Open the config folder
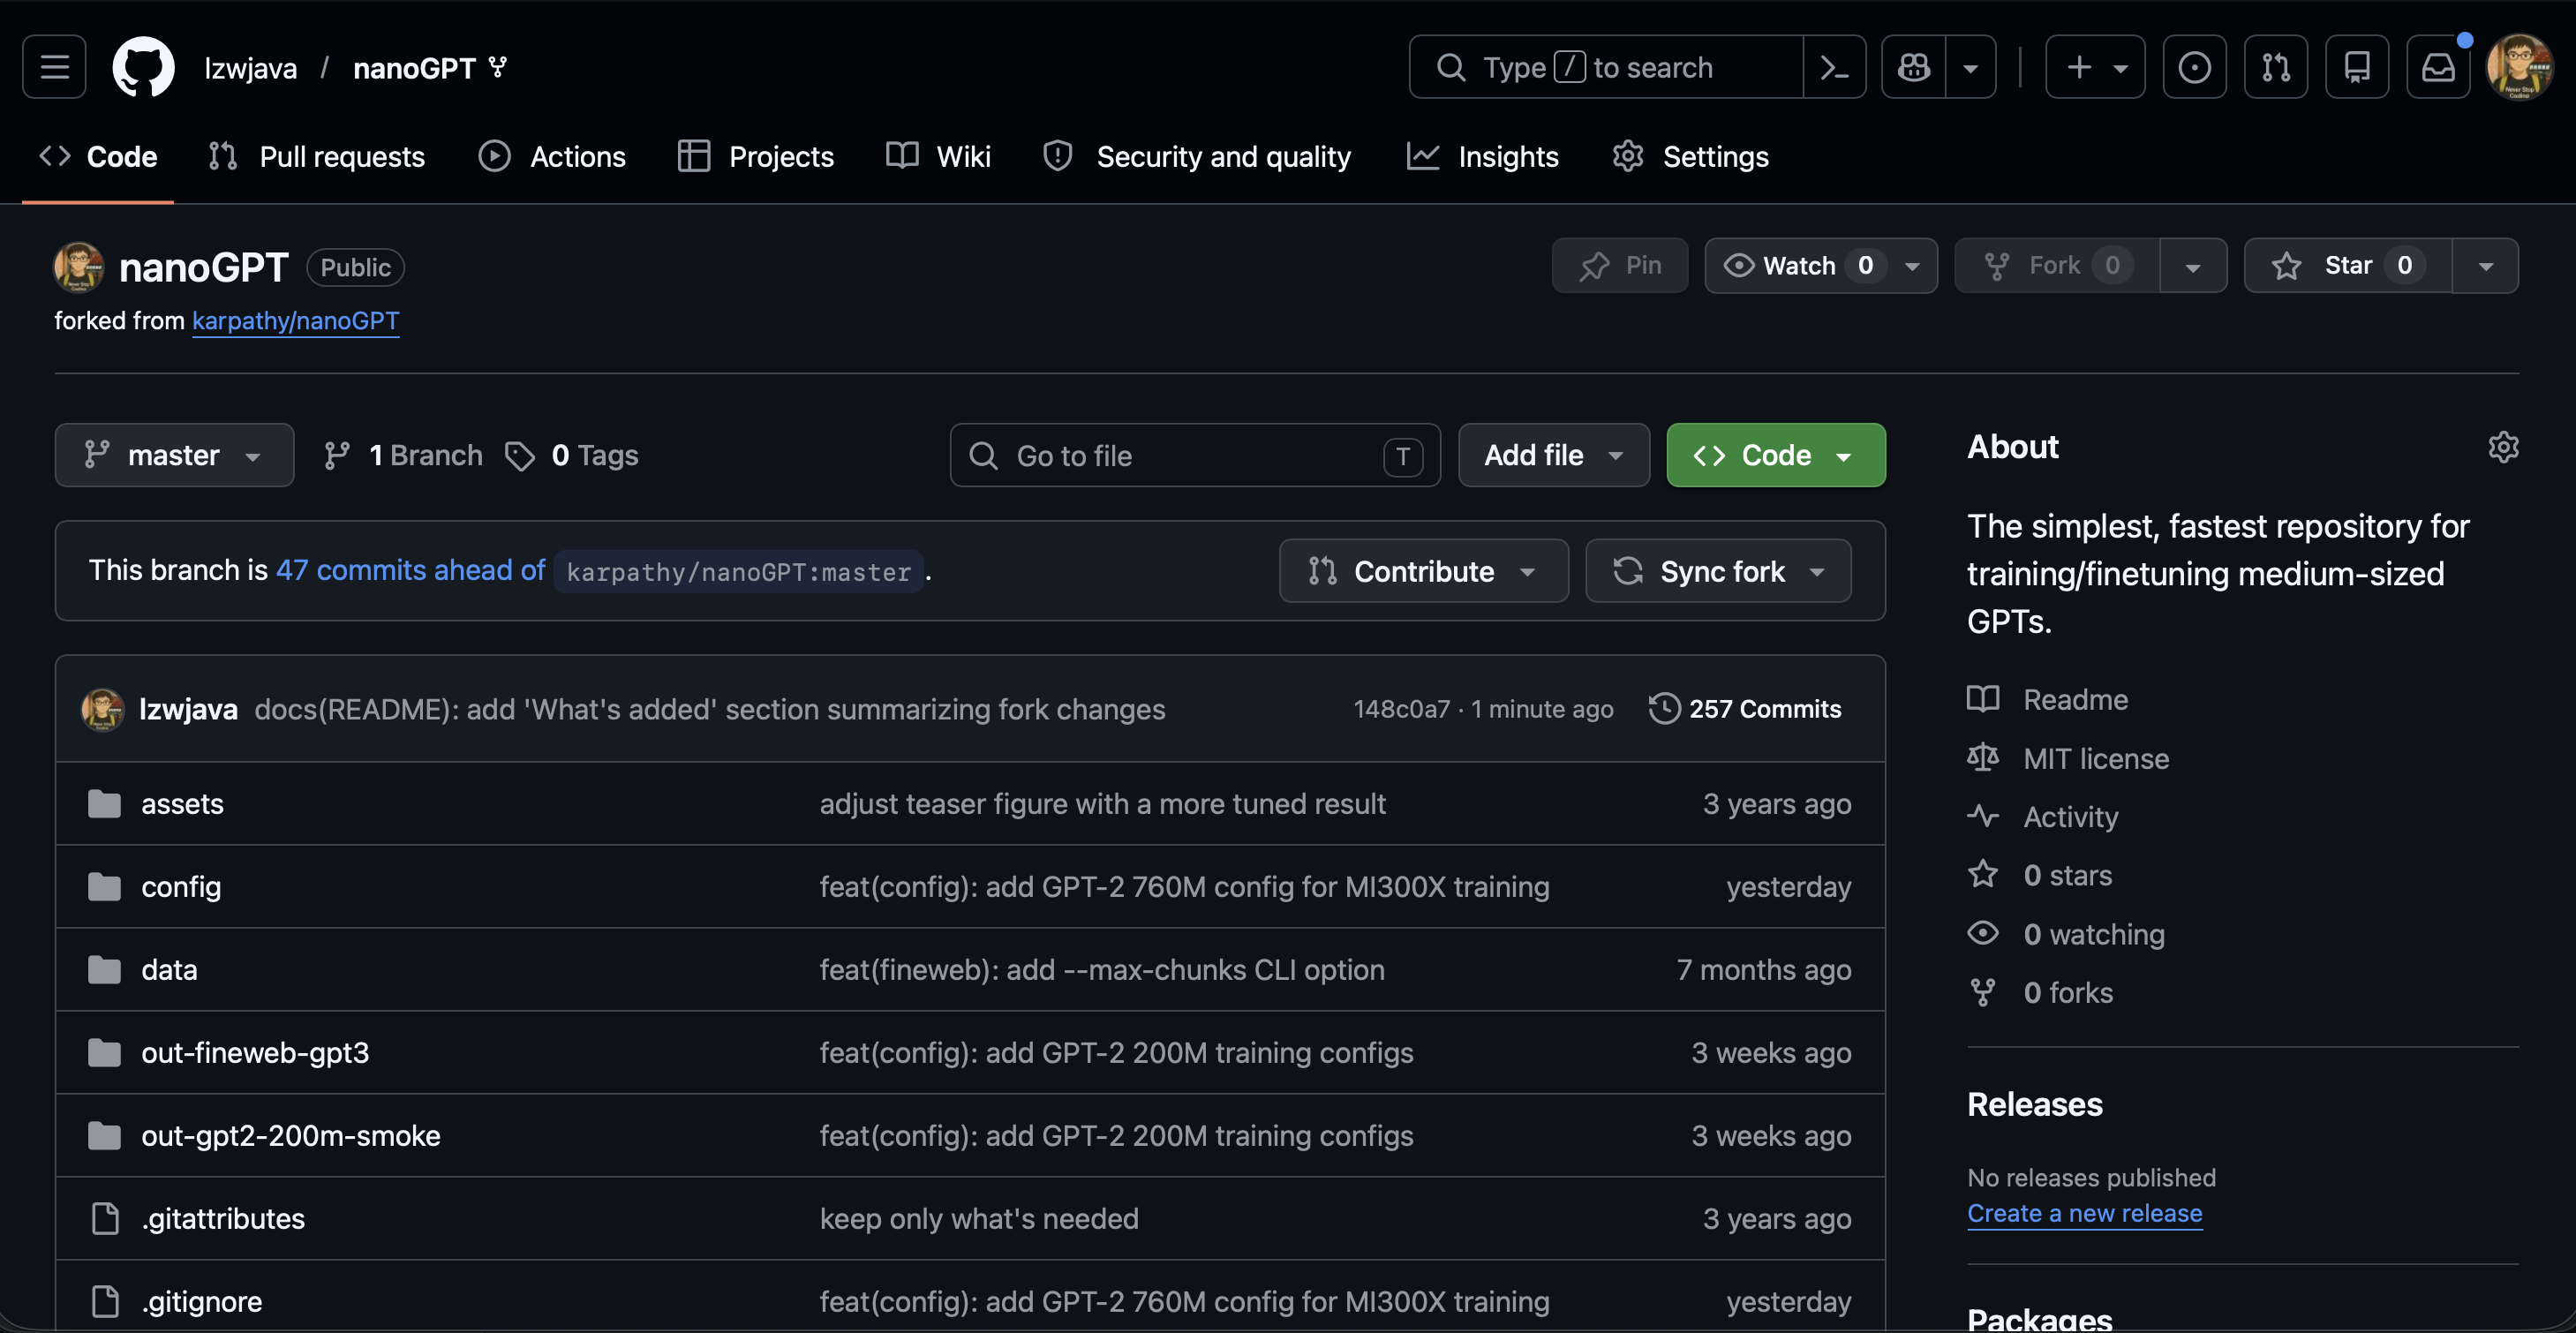Image resolution: width=2576 pixels, height=1333 pixels. coord(181,886)
